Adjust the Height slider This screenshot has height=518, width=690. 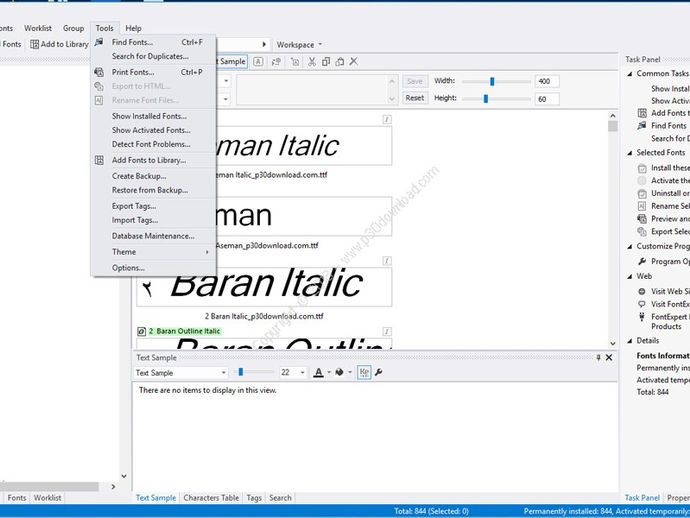click(486, 99)
